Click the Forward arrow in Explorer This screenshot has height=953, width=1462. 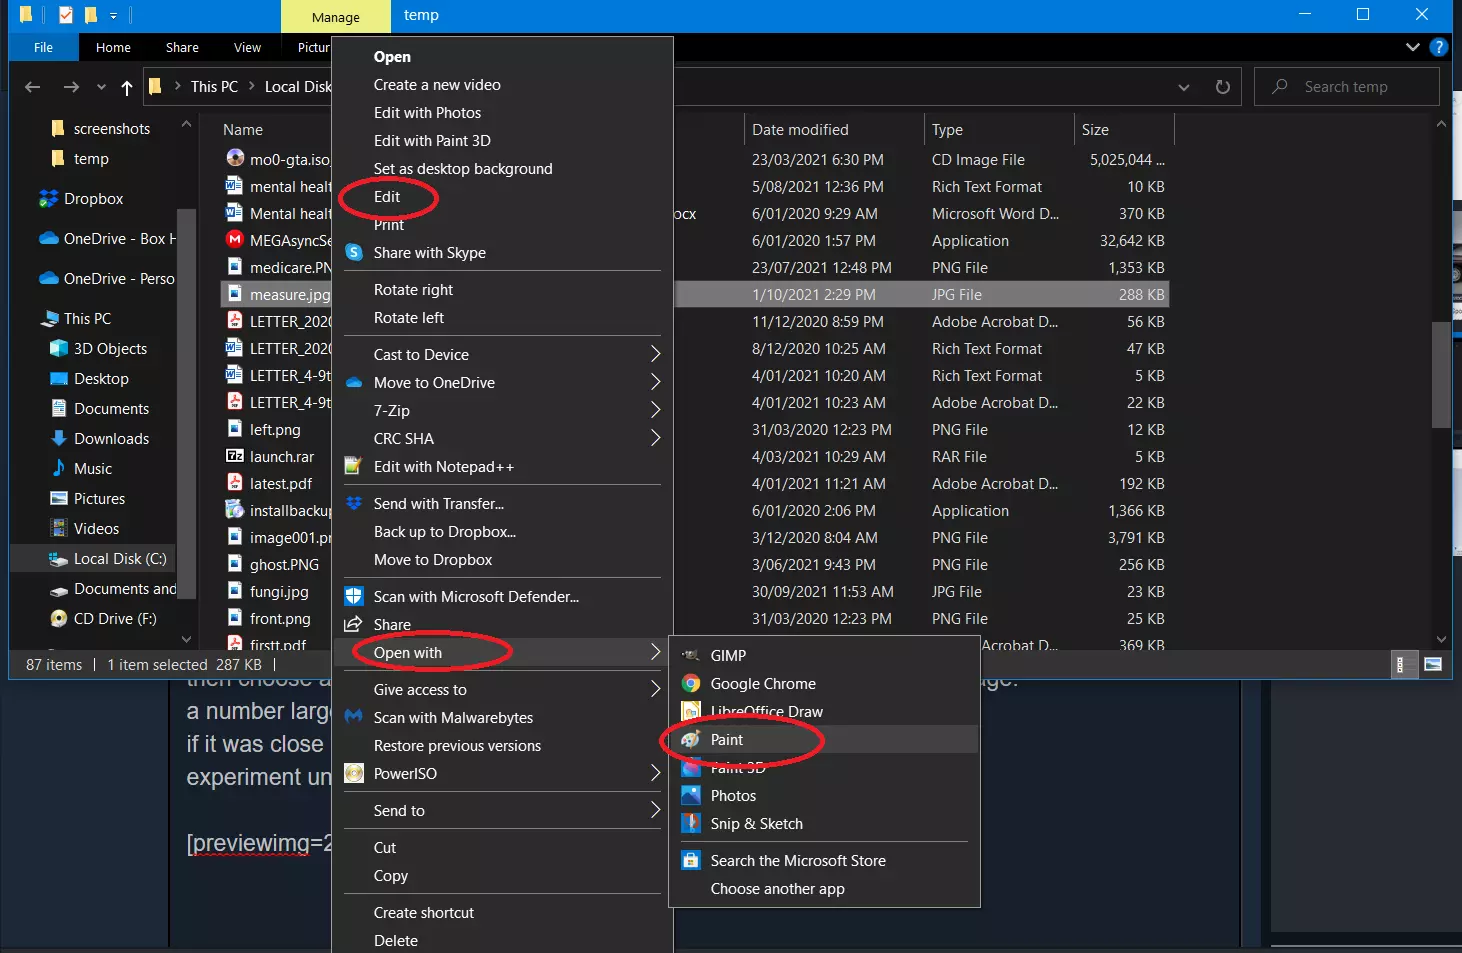coord(71,87)
